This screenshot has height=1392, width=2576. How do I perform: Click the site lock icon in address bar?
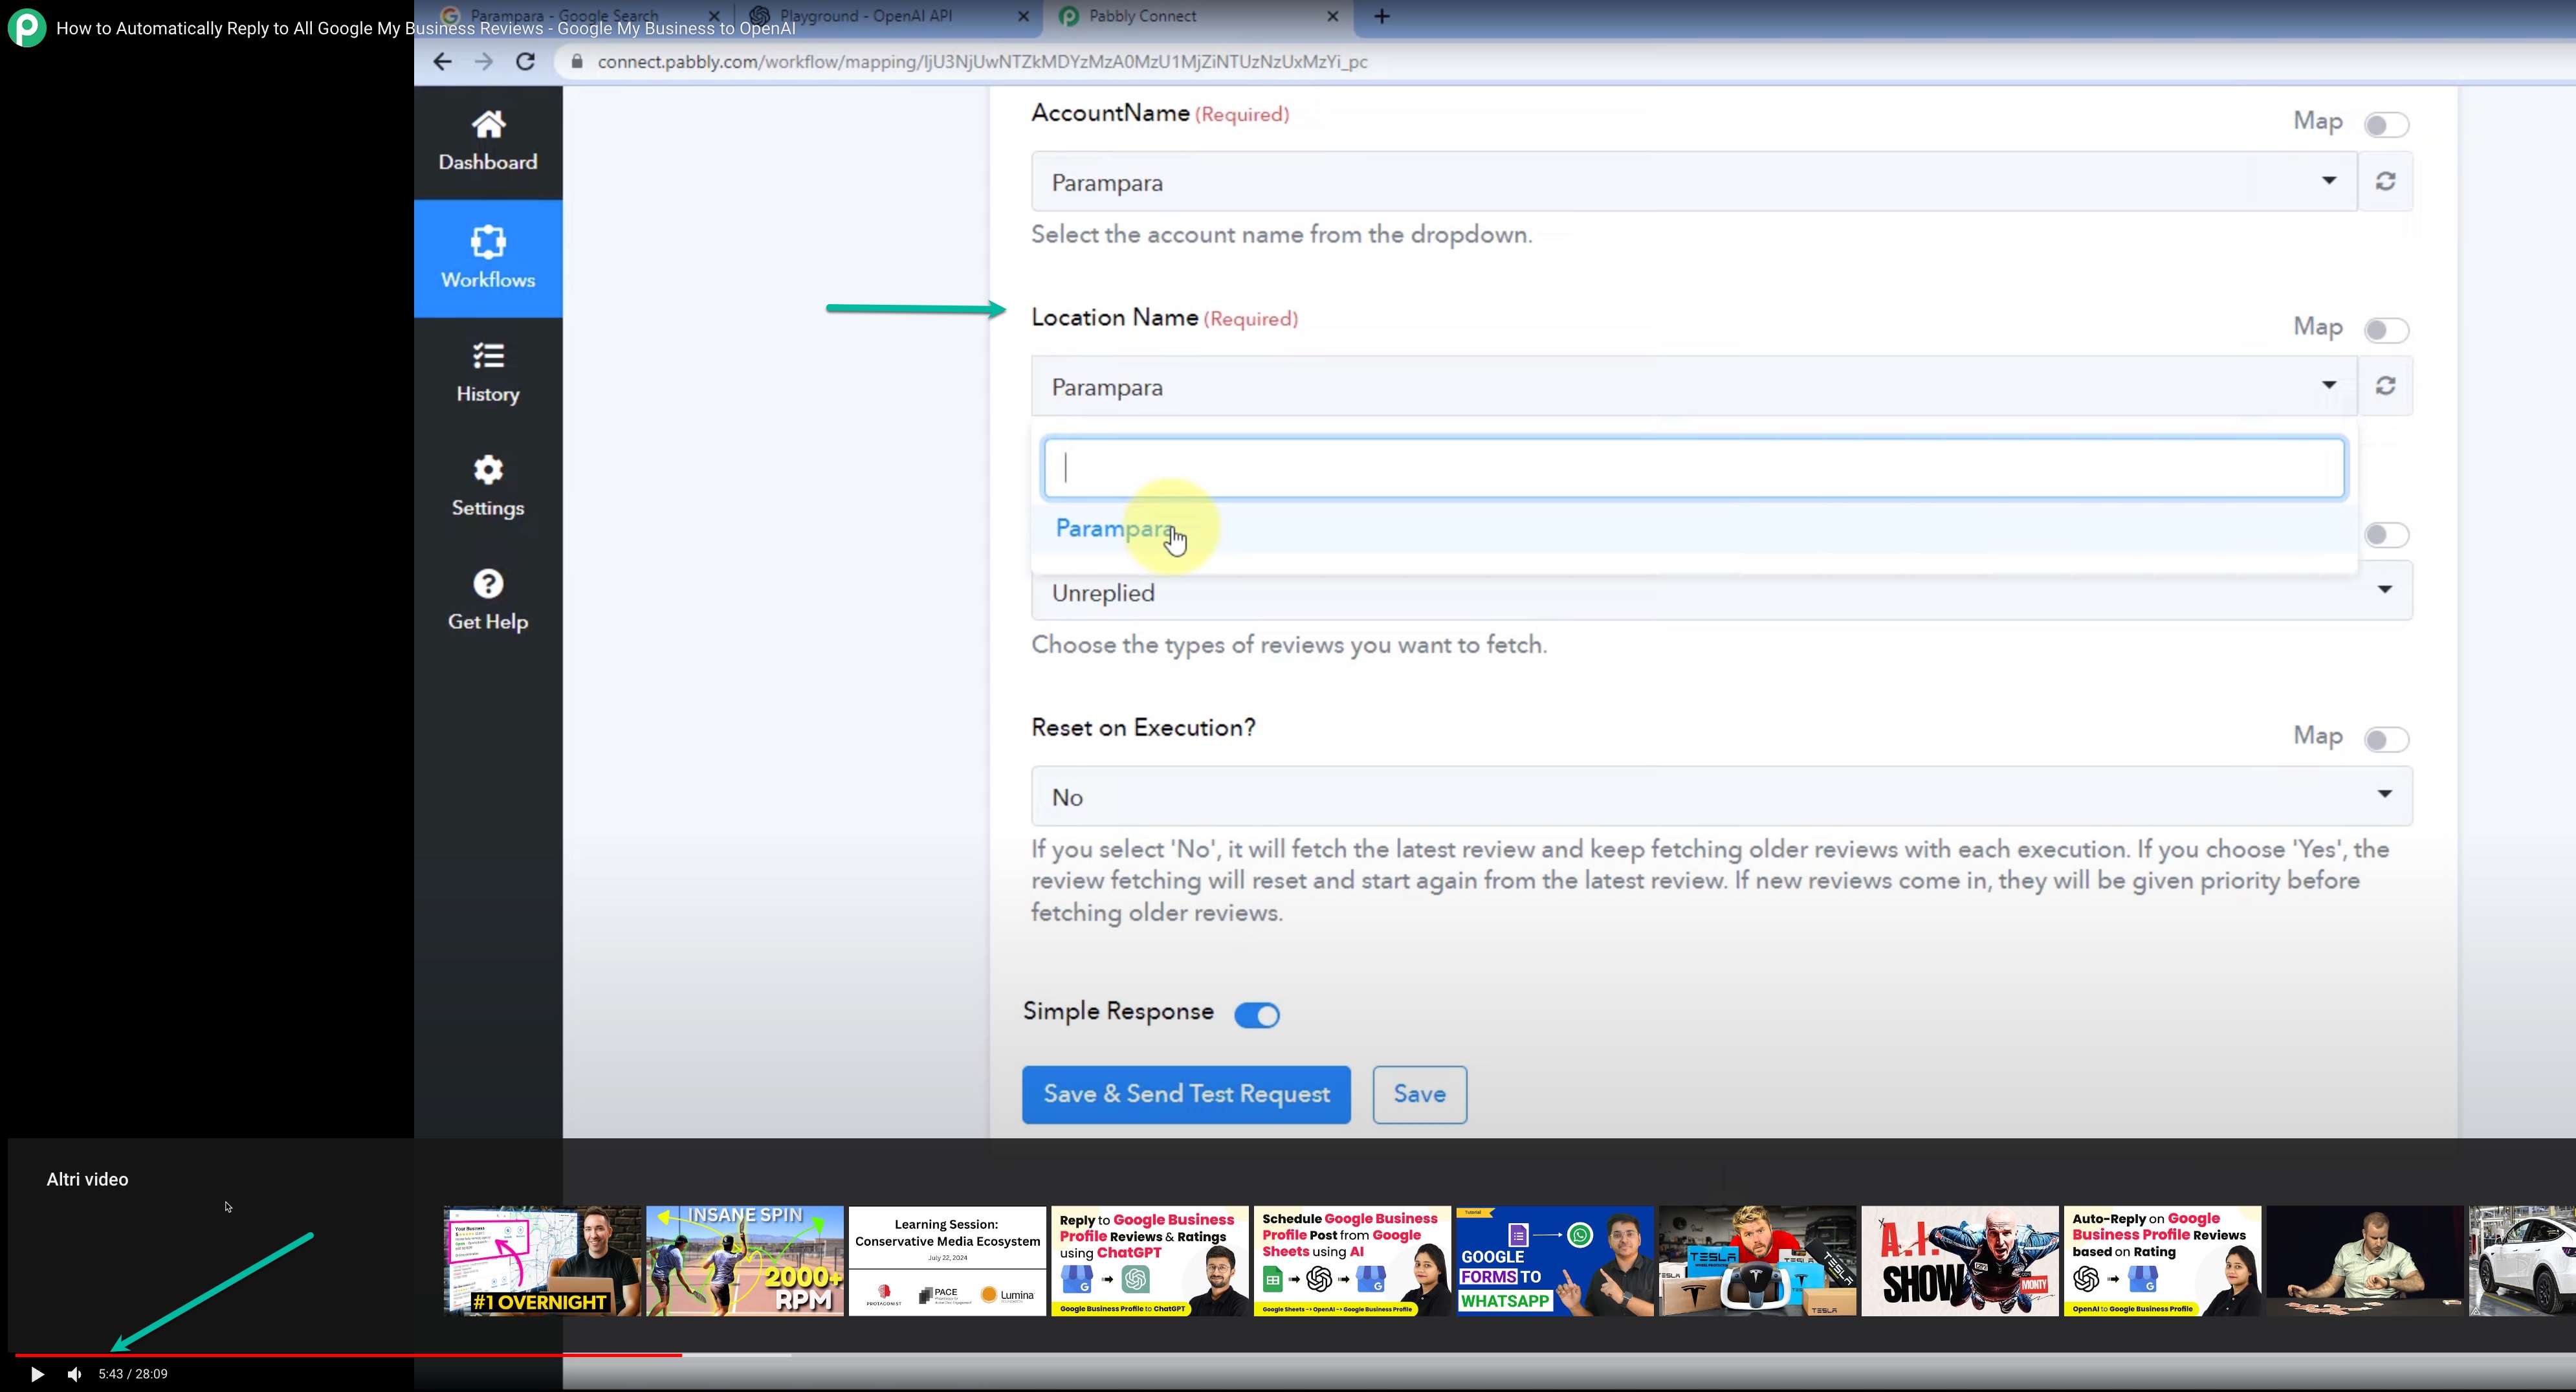click(x=576, y=62)
